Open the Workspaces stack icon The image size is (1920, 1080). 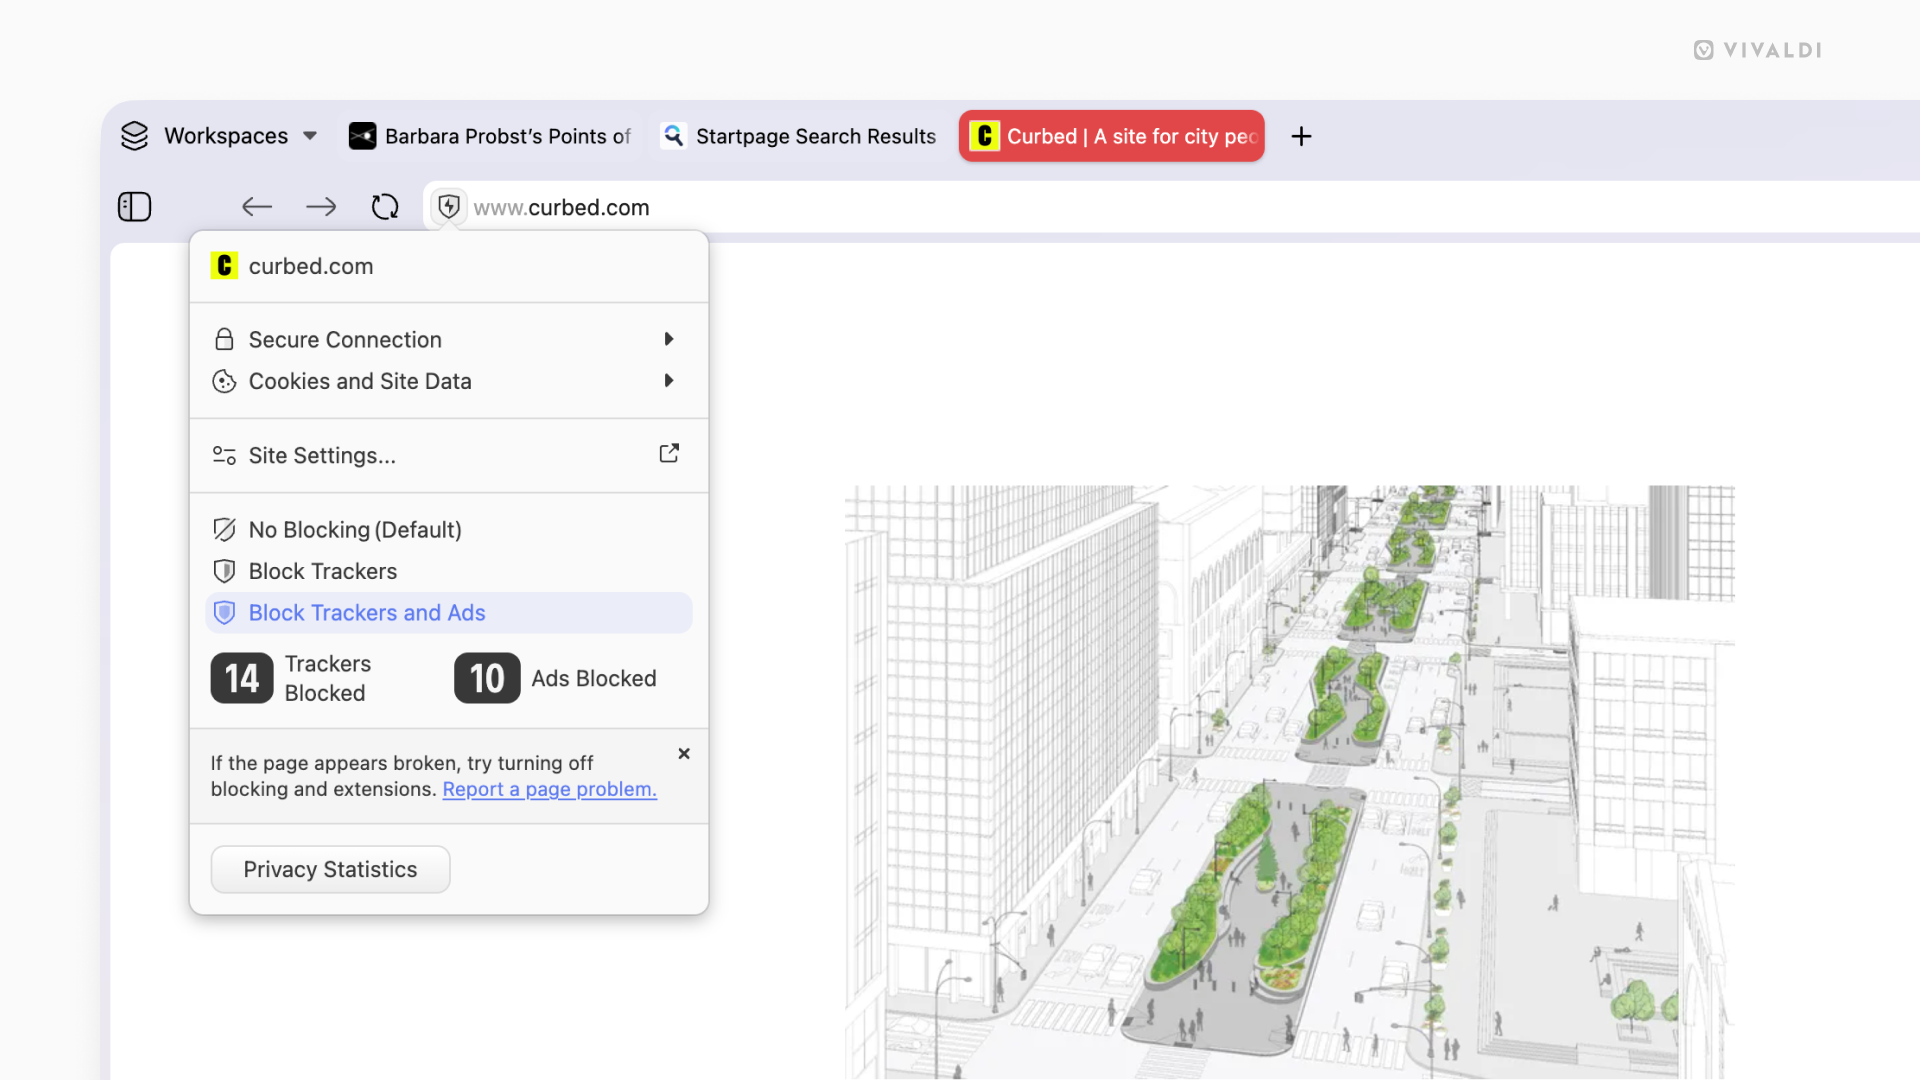click(134, 136)
